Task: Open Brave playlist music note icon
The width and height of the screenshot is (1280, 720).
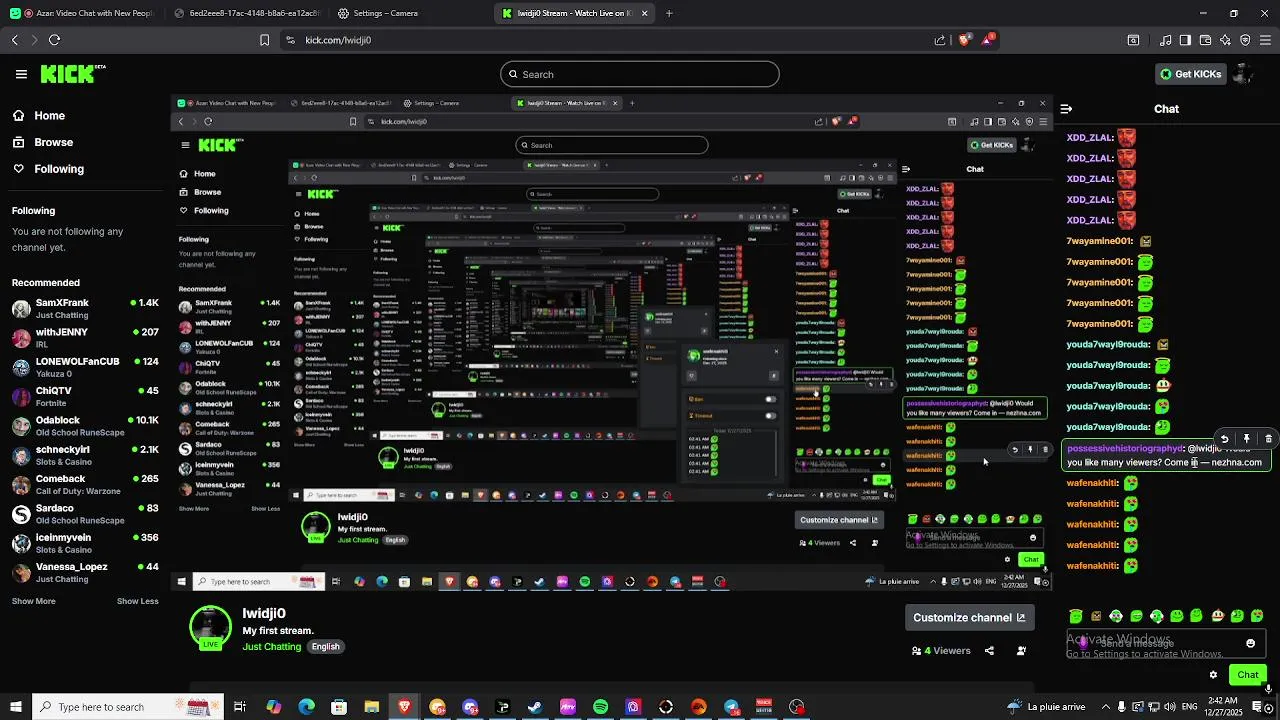Action: (1165, 40)
